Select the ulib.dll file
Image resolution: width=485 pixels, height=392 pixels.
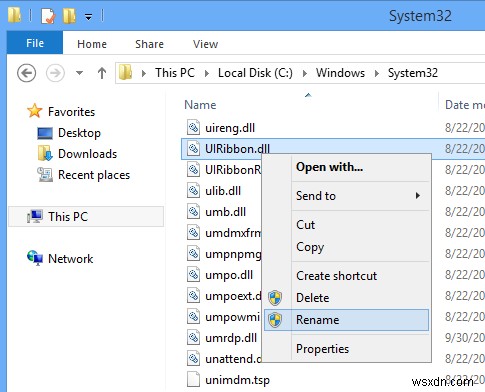[223, 191]
